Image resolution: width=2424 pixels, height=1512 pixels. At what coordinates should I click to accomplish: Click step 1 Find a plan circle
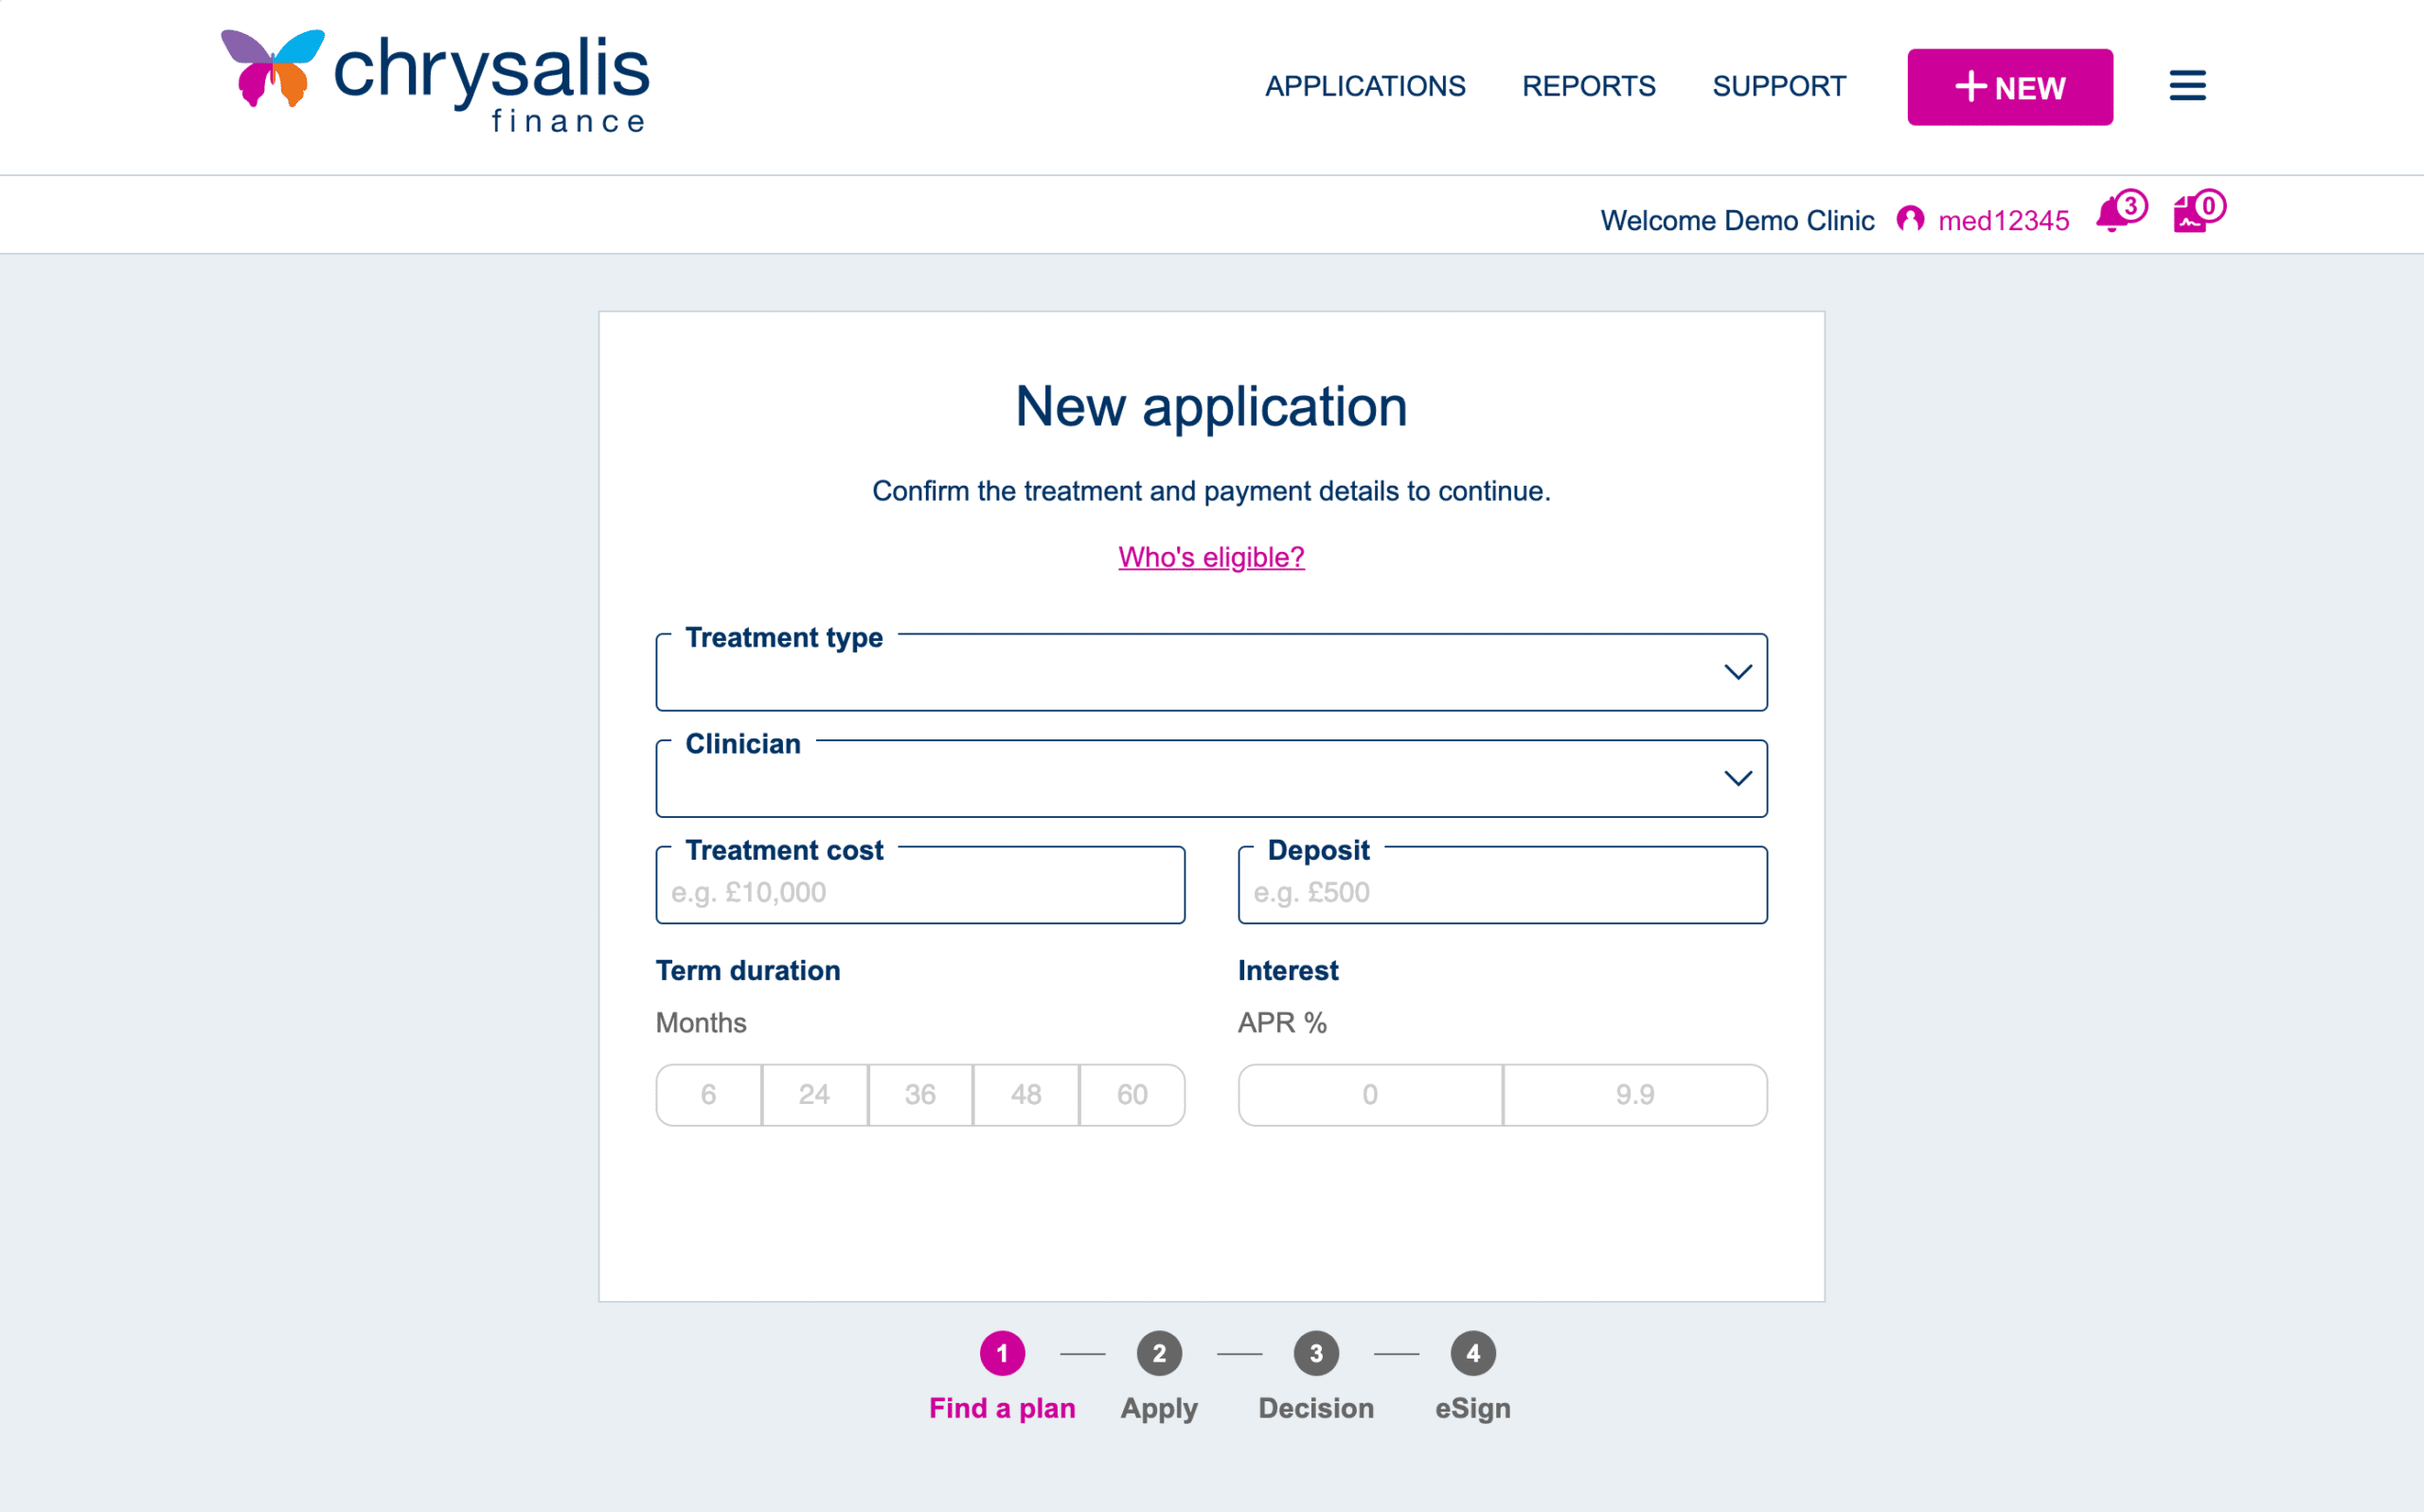(x=1002, y=1354)
